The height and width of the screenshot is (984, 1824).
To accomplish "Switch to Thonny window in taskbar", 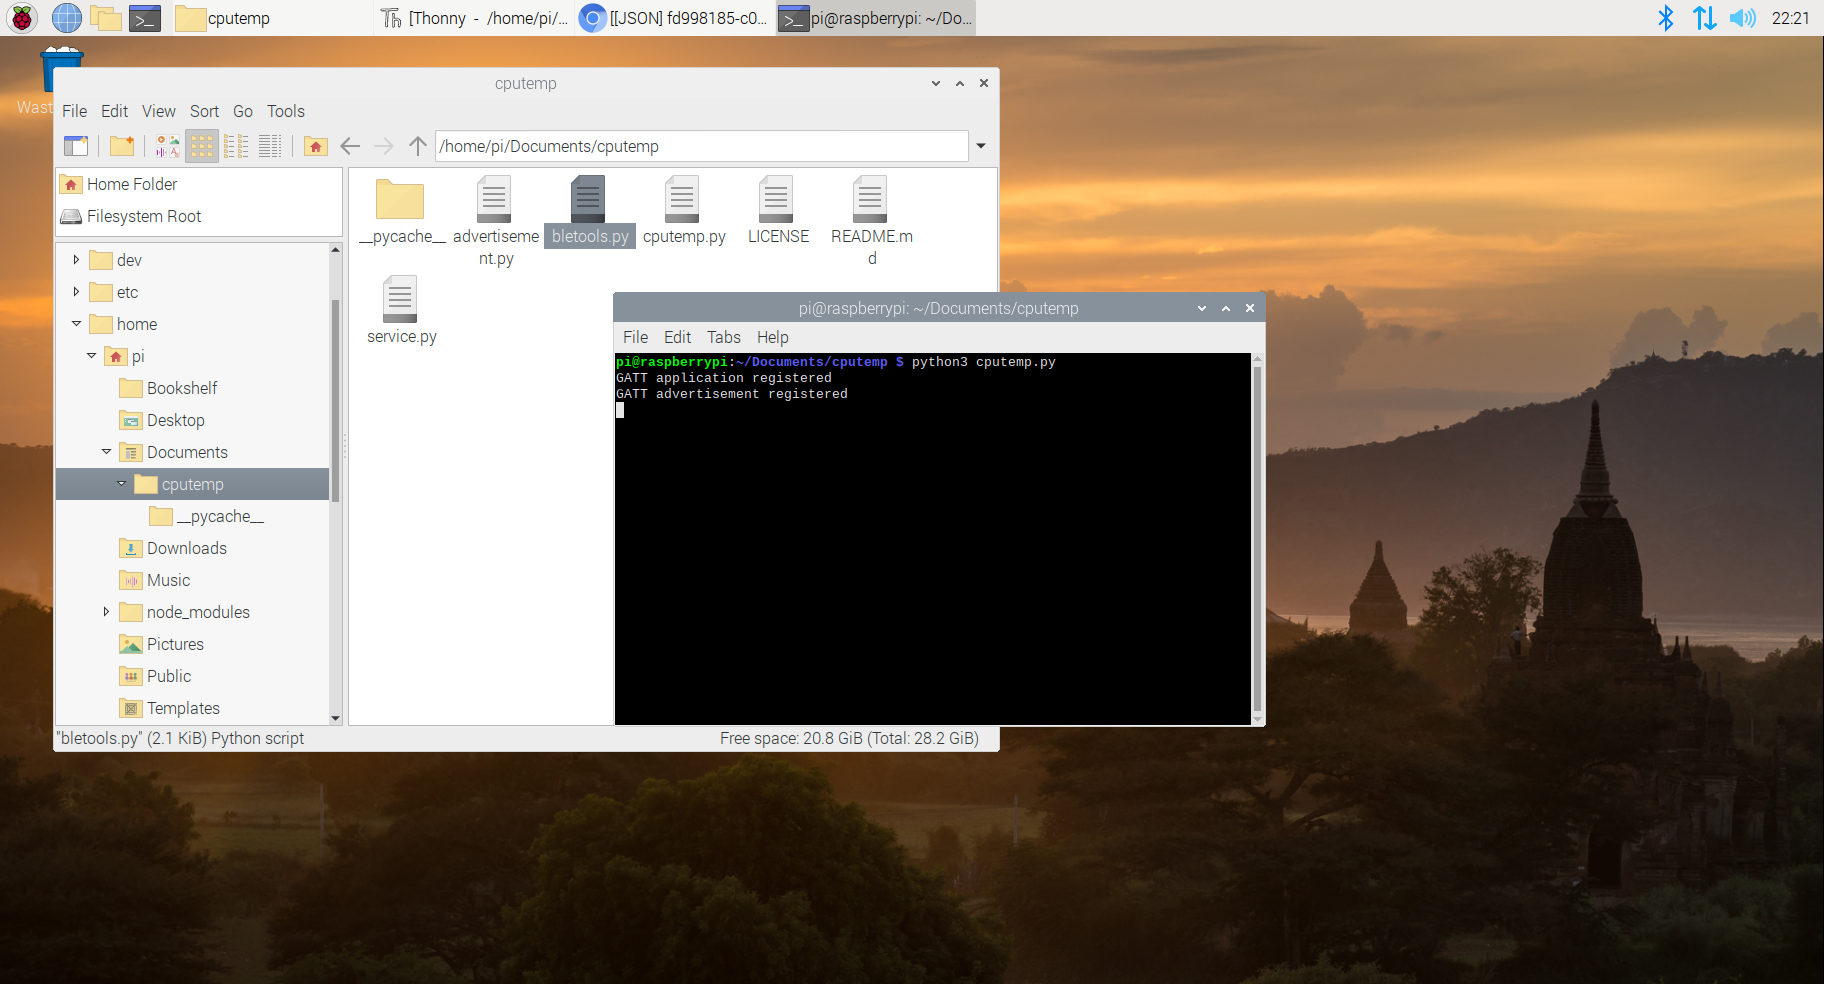I will [475, 18].
